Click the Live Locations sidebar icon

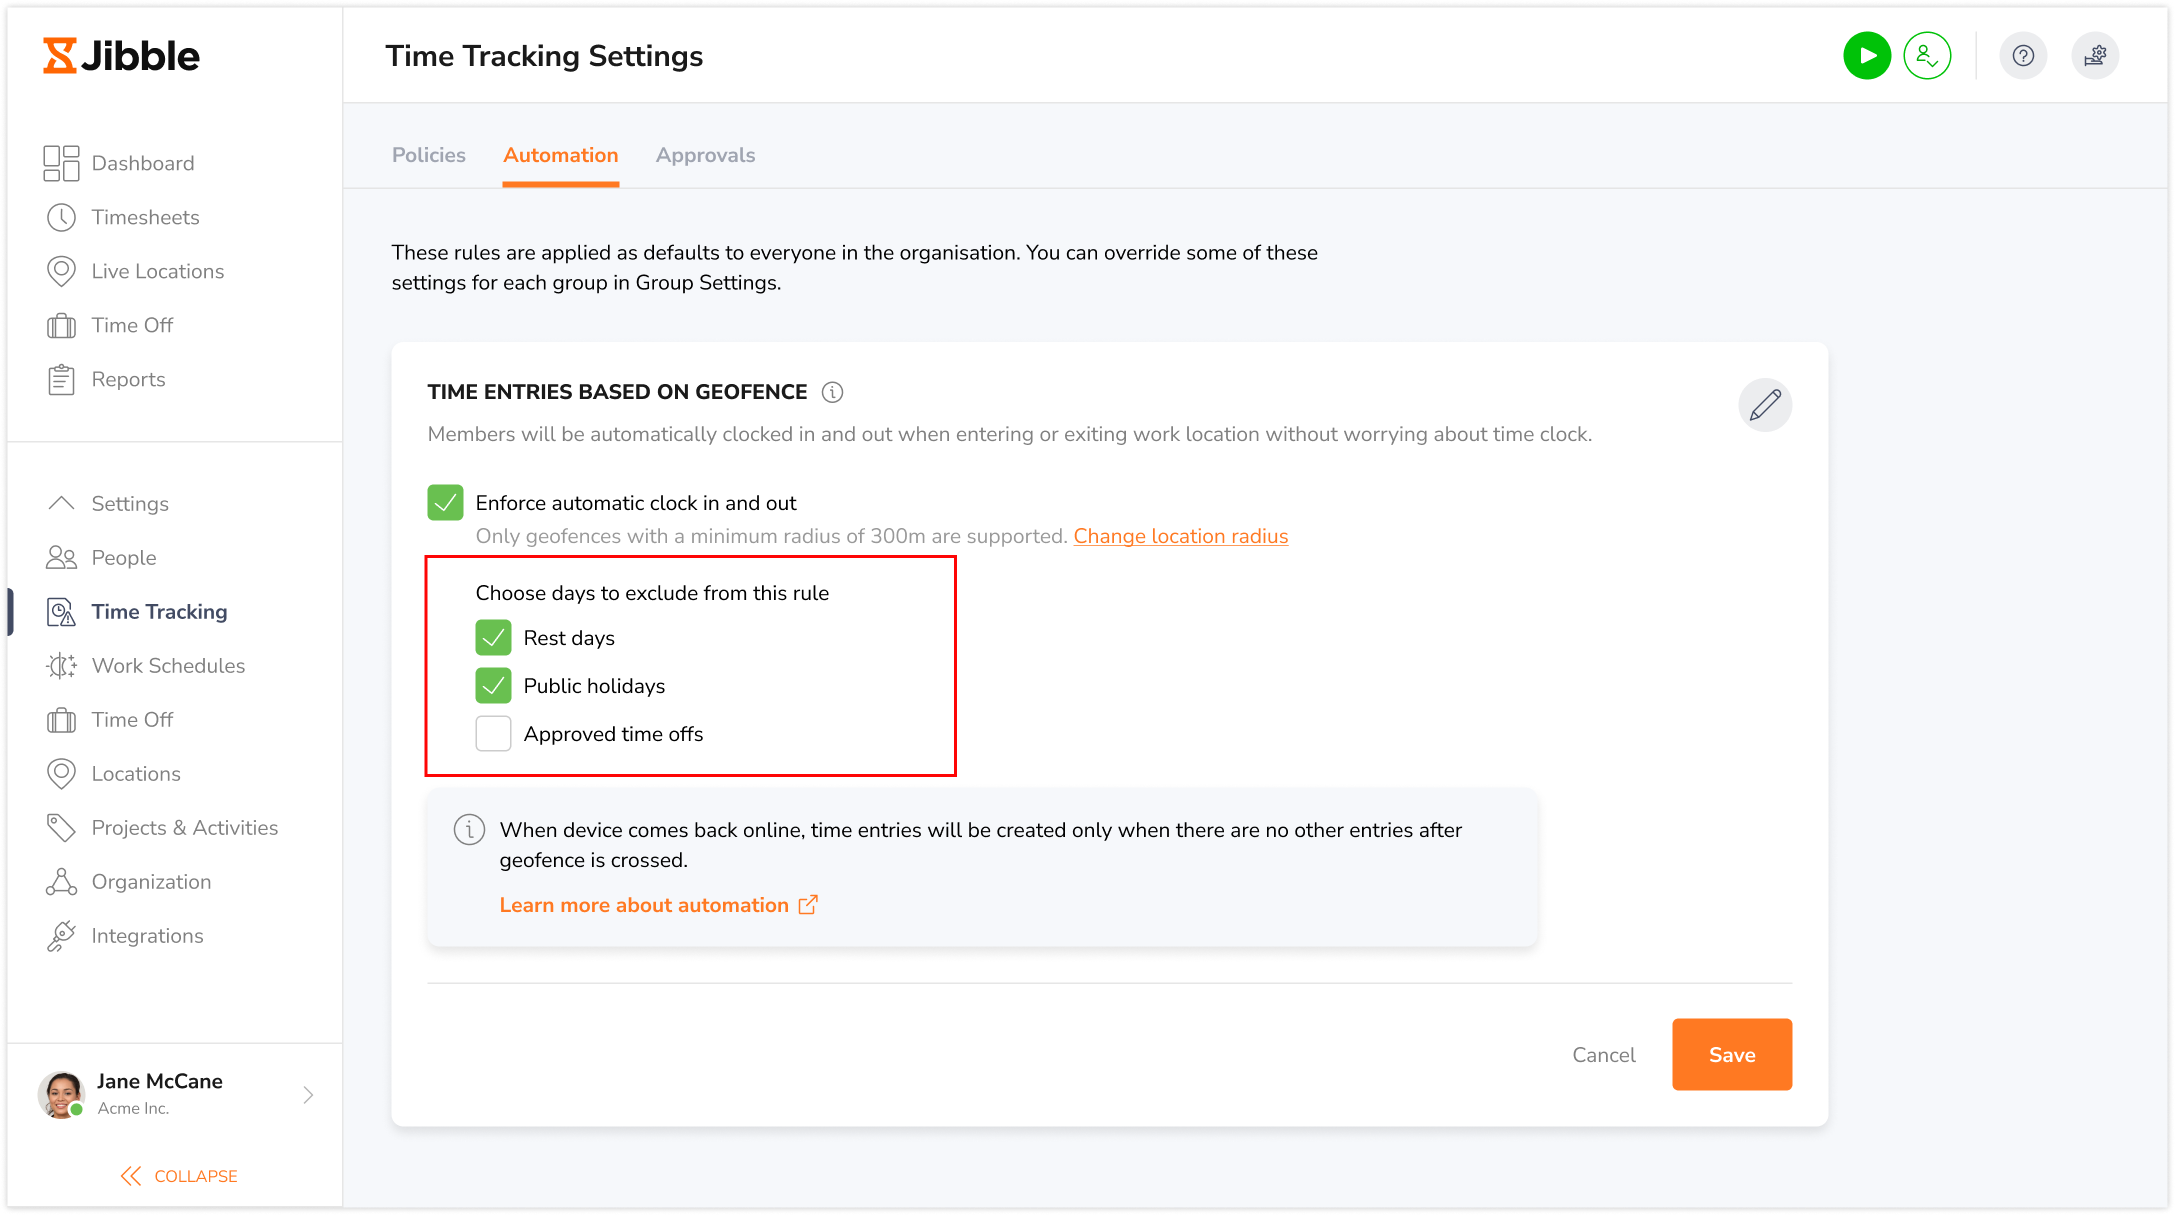pos(61,270)
